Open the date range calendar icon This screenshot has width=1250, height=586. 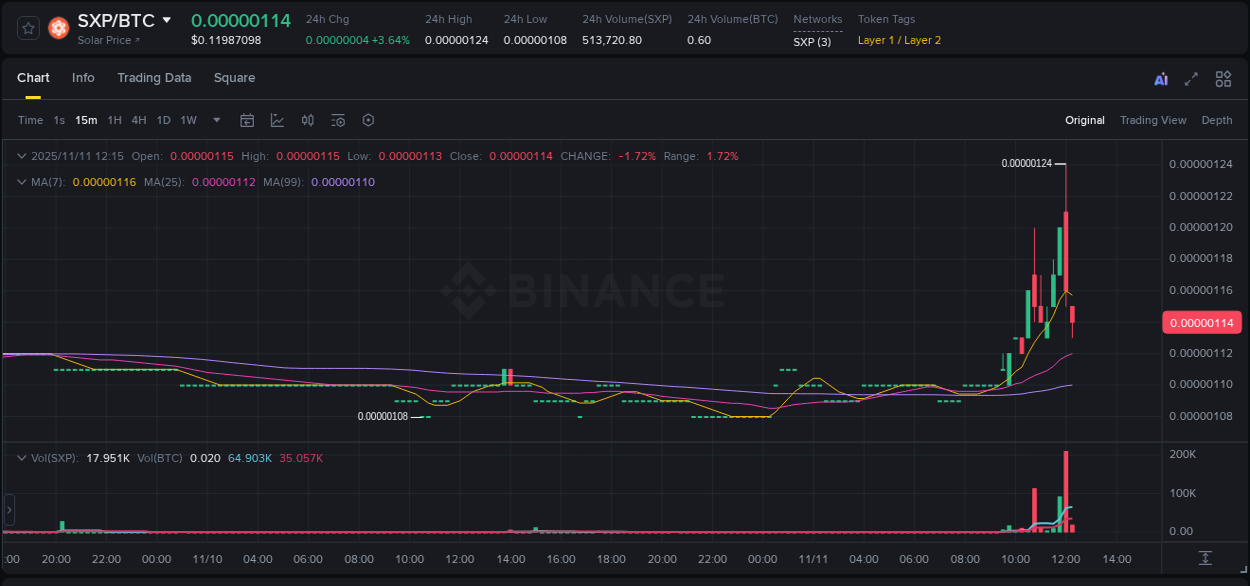click(x=247, y=120)
